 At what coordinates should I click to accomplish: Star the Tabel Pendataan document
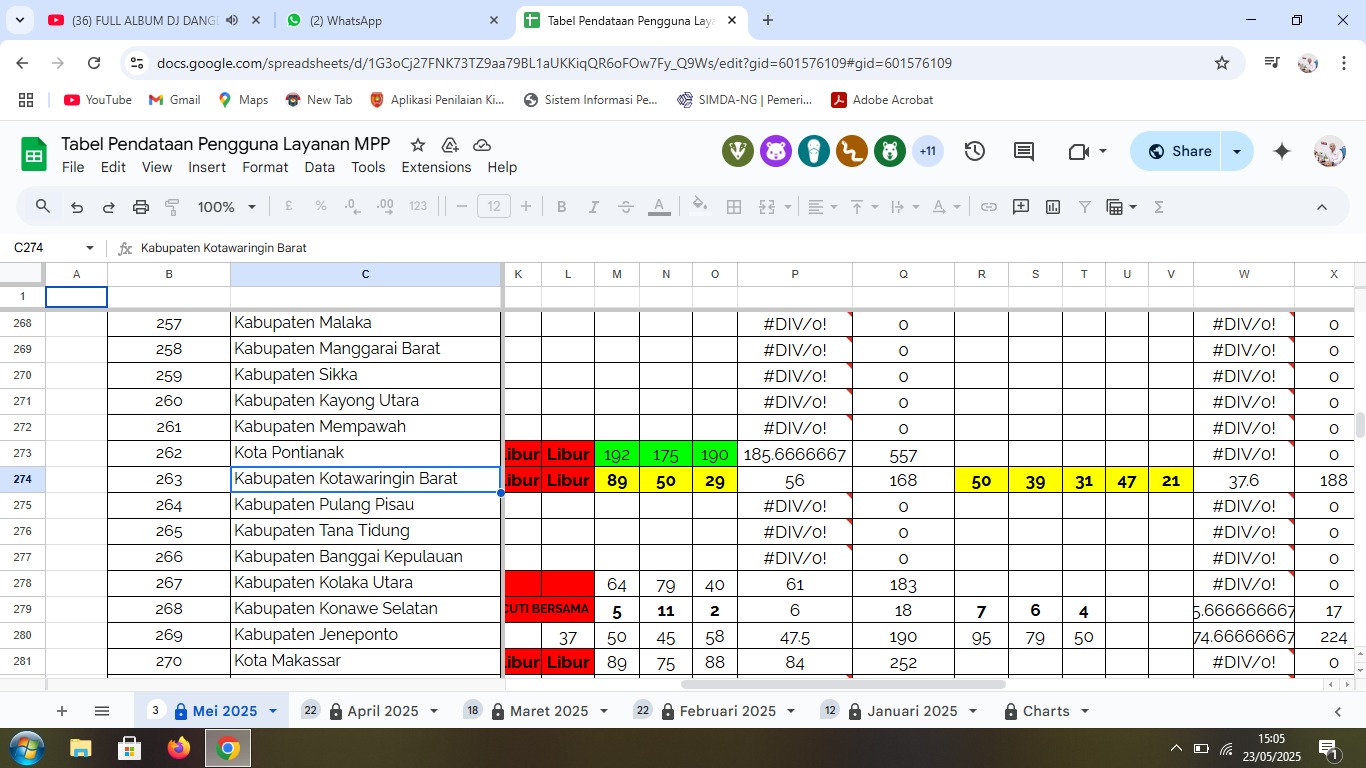[x=418, y=145]
